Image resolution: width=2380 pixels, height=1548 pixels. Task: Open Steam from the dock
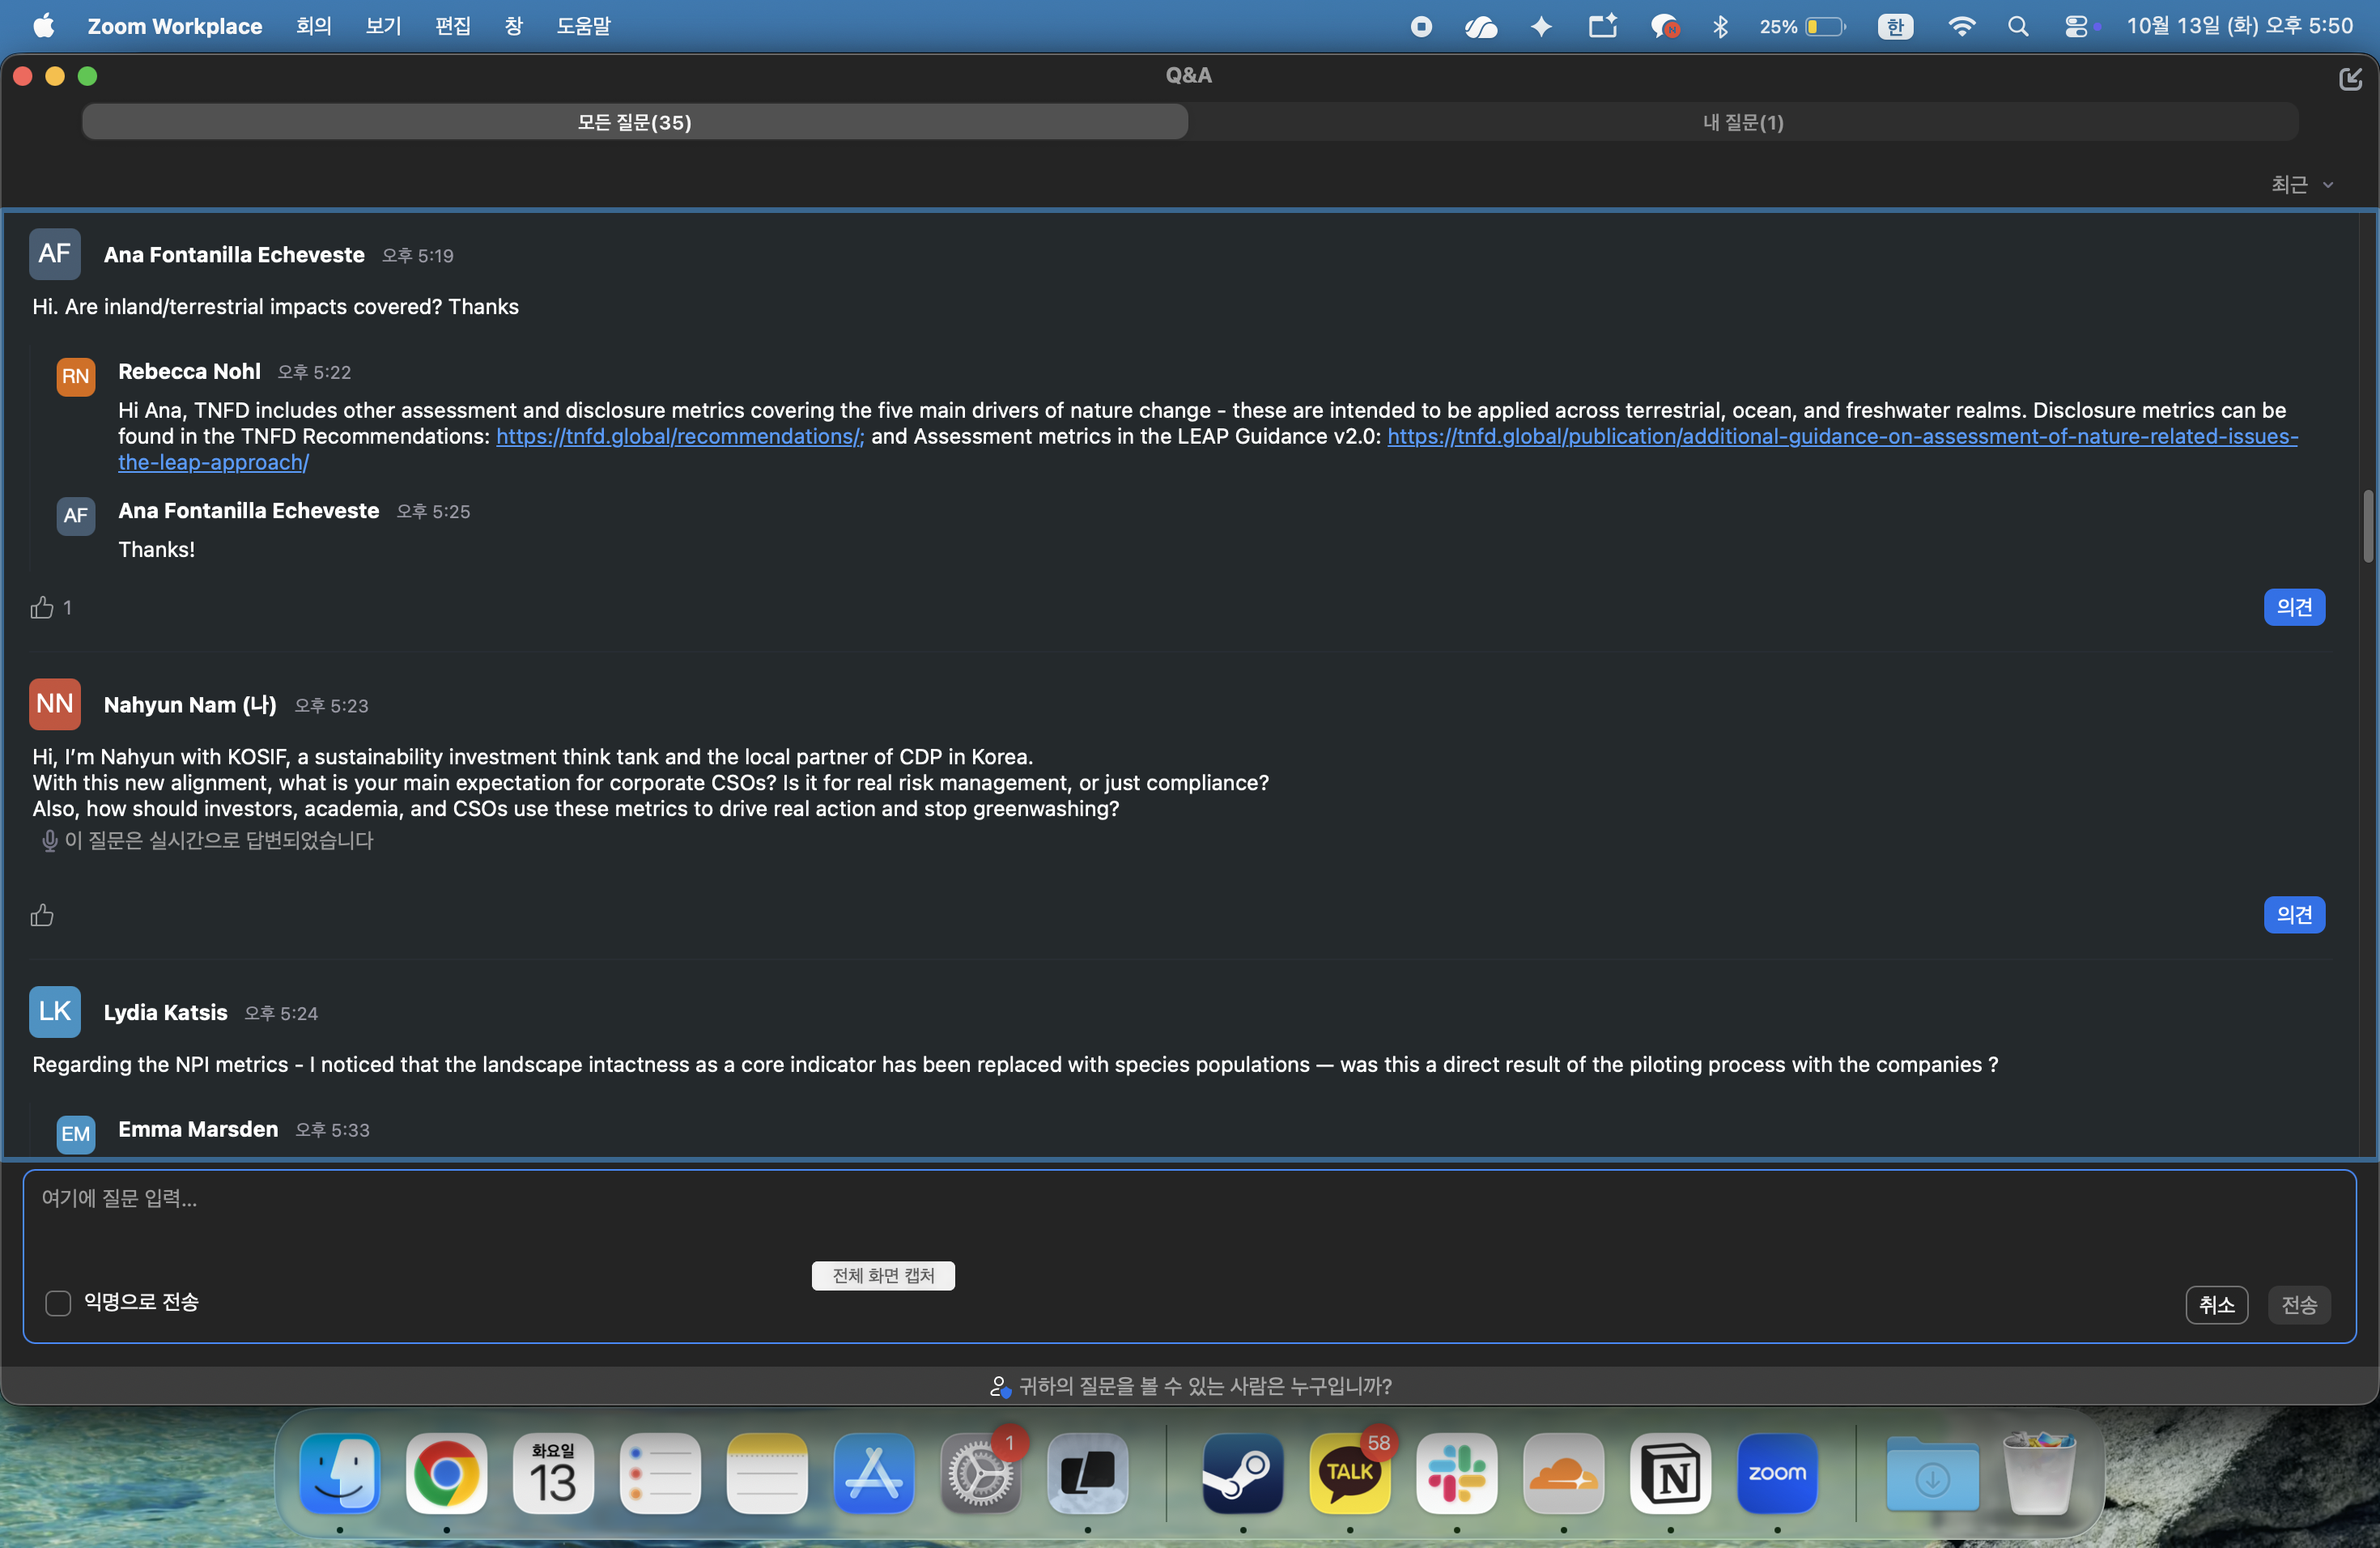click(1243, 1473)
